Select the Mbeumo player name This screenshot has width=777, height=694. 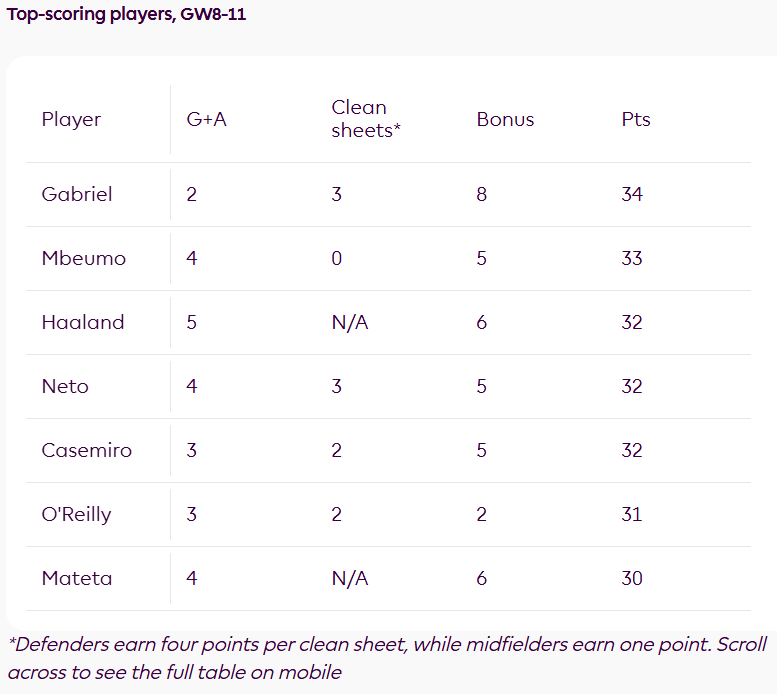[84, 258]
